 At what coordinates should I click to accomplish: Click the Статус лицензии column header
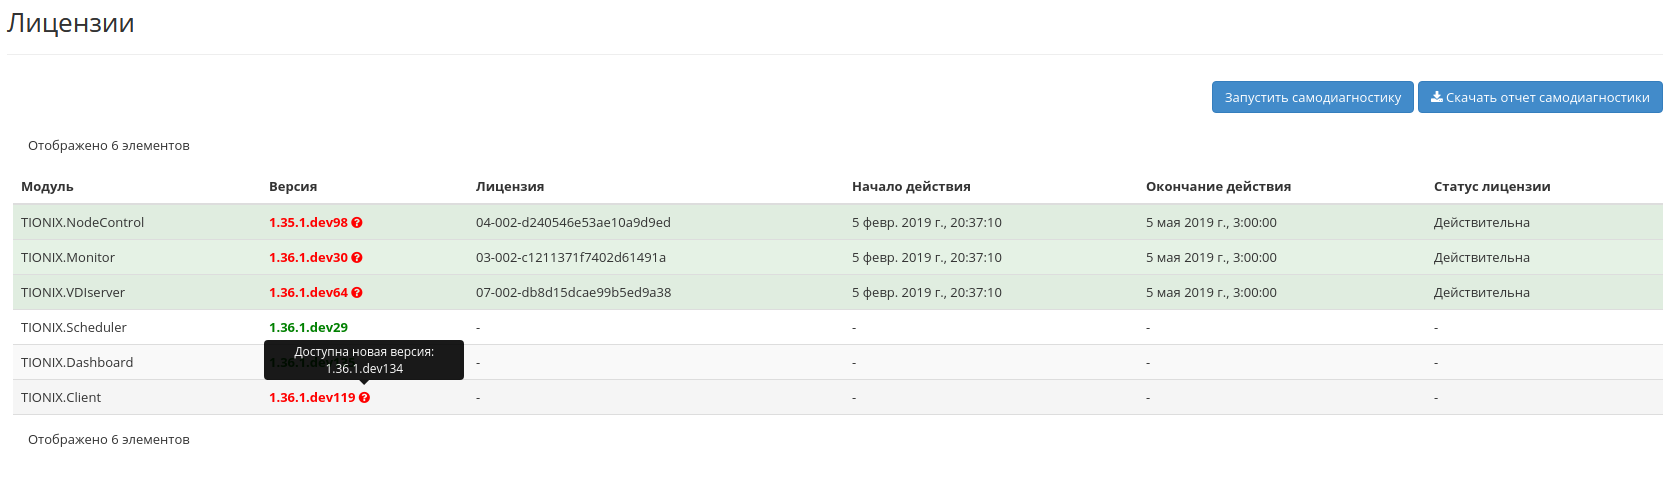(1491, 187)
